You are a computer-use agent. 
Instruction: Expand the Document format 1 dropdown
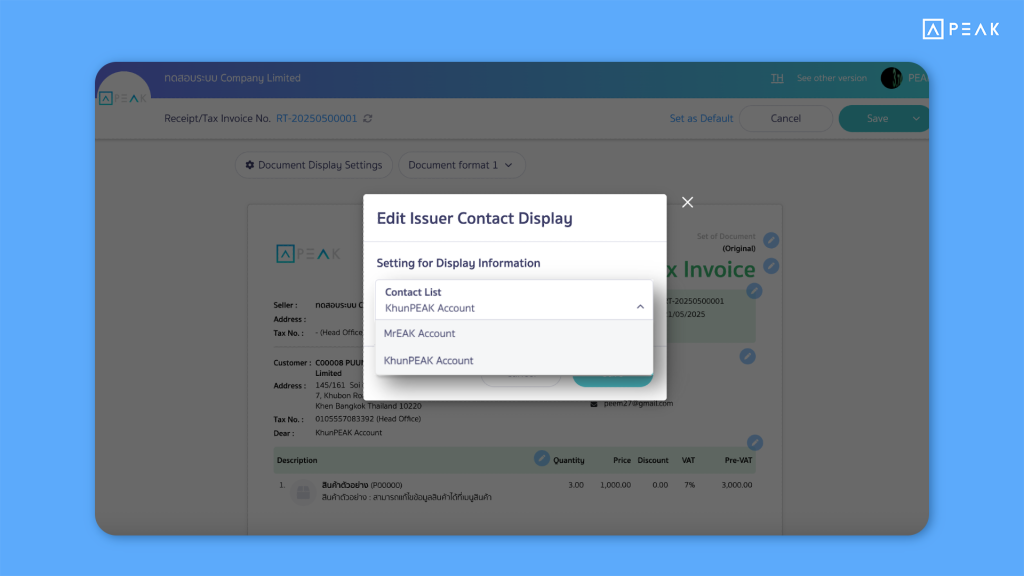coord(461,165)
